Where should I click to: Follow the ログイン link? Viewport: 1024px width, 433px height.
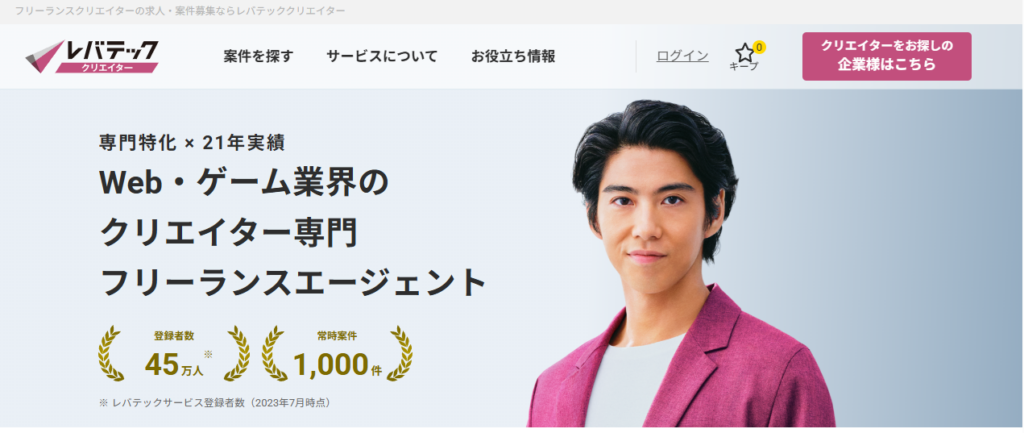pyautogui.click(x=682, y=56)
